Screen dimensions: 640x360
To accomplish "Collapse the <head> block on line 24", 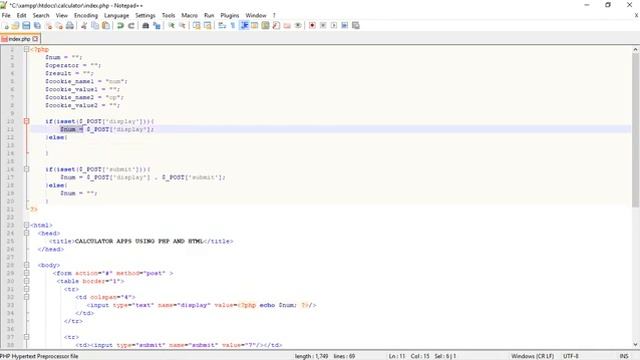I will point(27,233).
